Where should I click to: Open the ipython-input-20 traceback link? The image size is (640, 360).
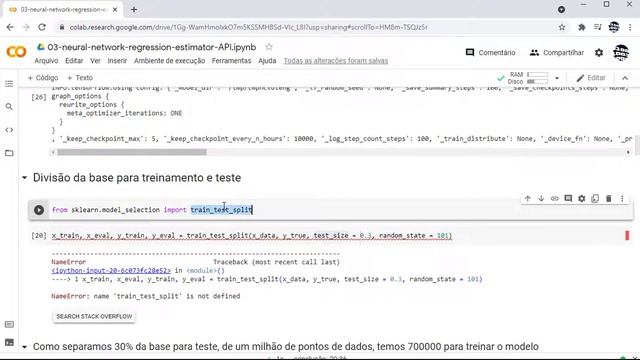click(x=111, y=271)
